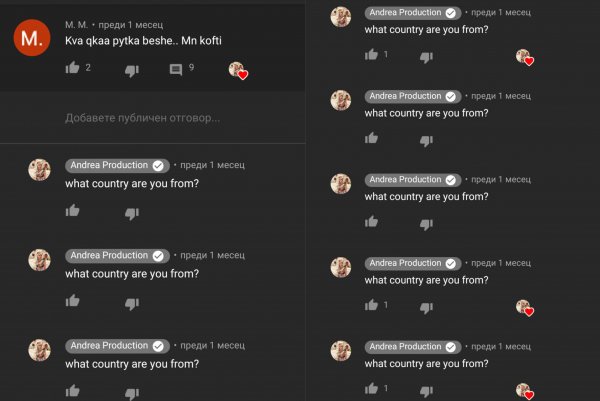Open the M. M. commenter name link
This screenshot has height=401, width=600.
click(x=76, y=25)
